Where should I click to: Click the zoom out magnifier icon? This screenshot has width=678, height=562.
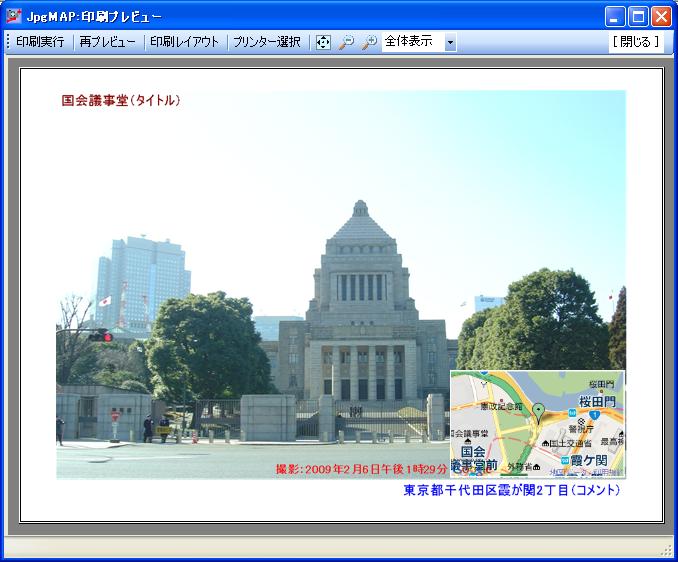346,42
